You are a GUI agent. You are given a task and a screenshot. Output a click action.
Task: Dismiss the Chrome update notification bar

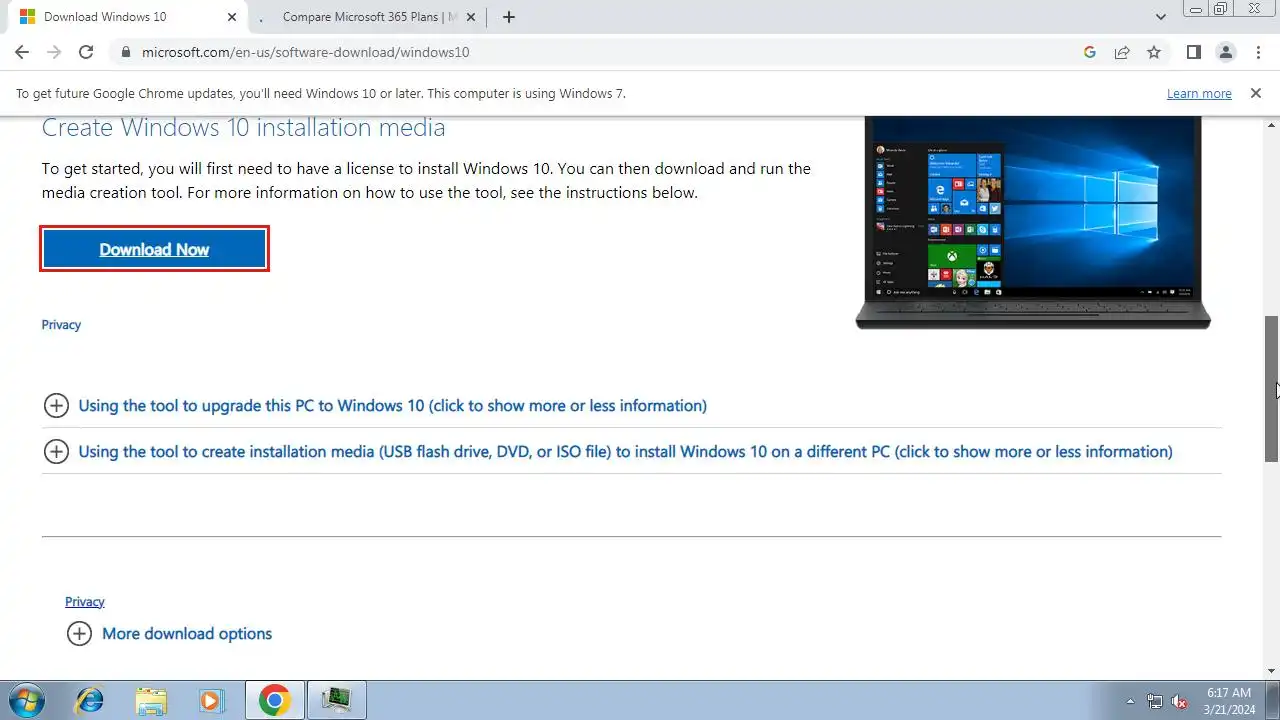coord(1255,93)
